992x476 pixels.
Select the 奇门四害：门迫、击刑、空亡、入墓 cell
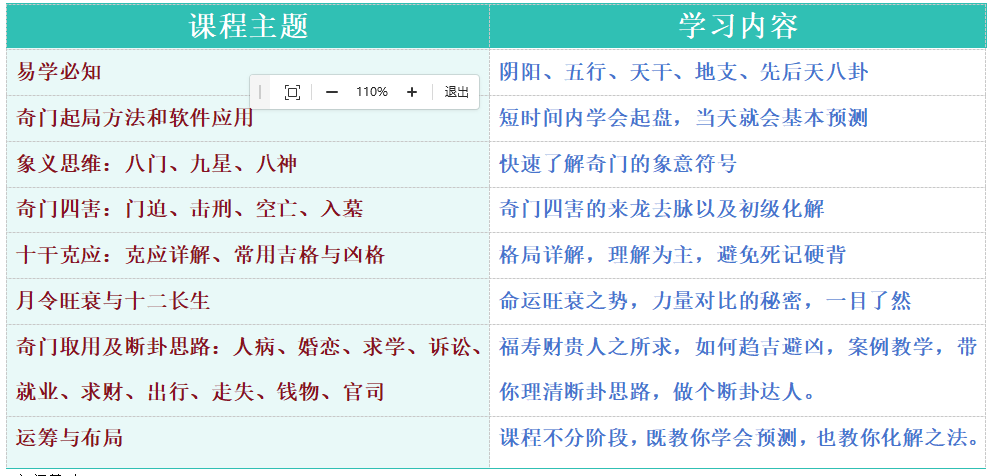190,209
